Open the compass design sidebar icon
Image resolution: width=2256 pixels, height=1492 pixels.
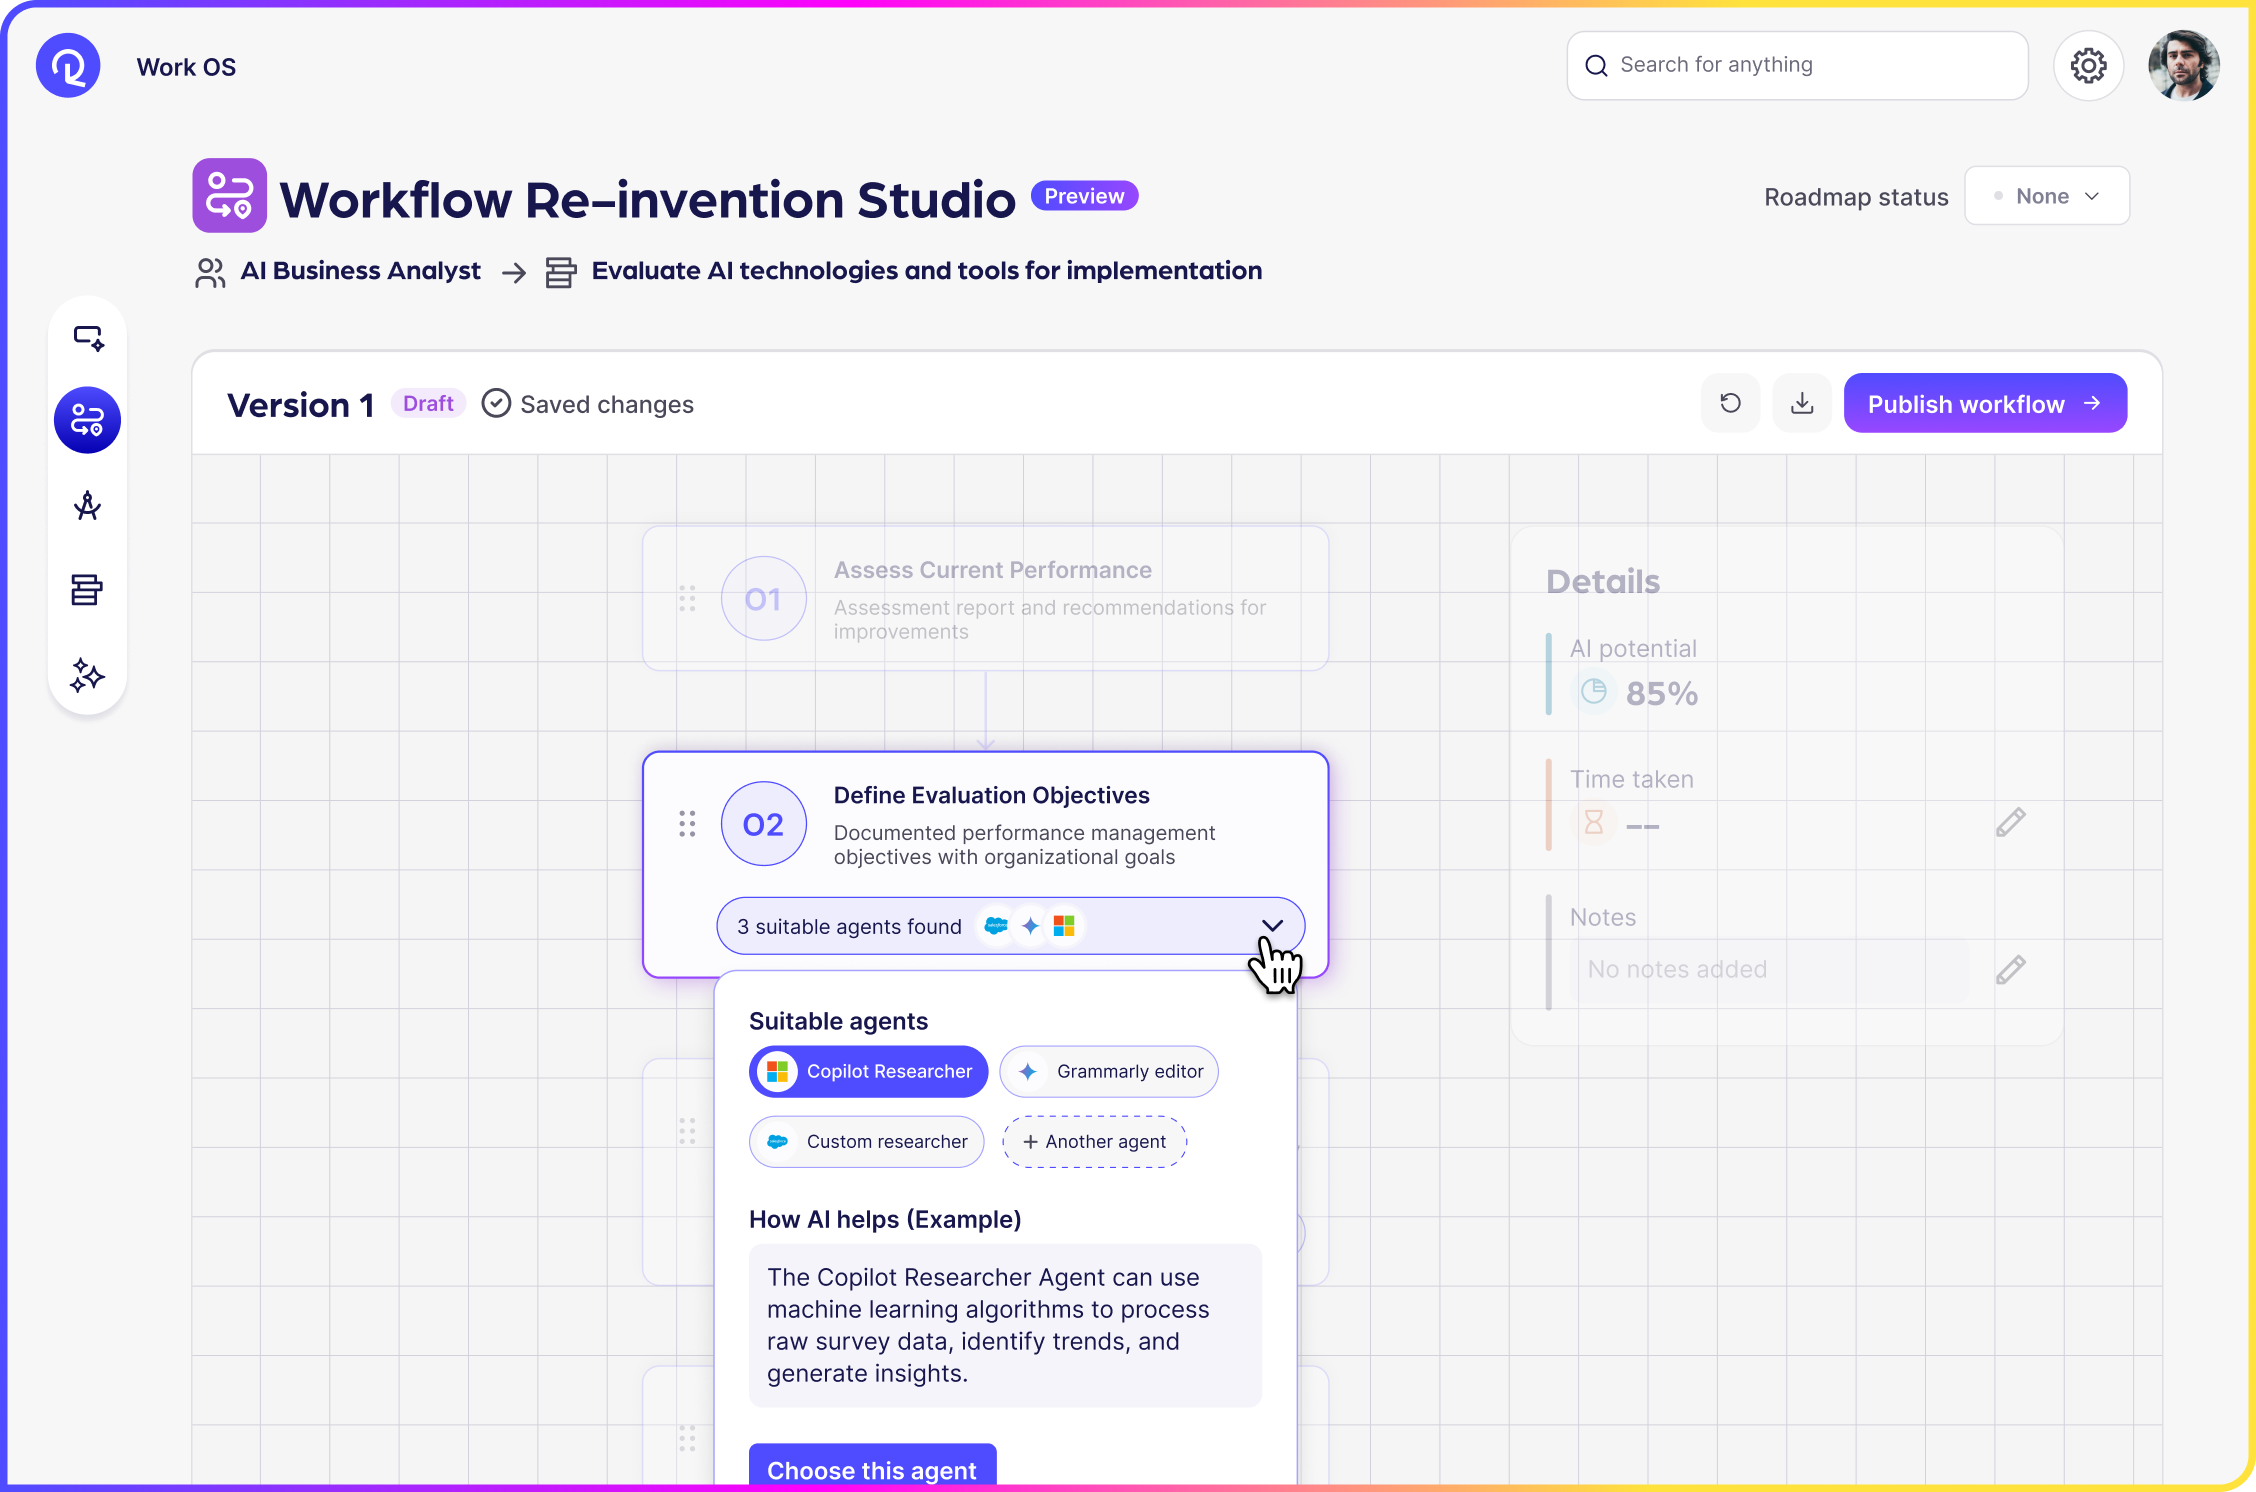pos(88,506)
